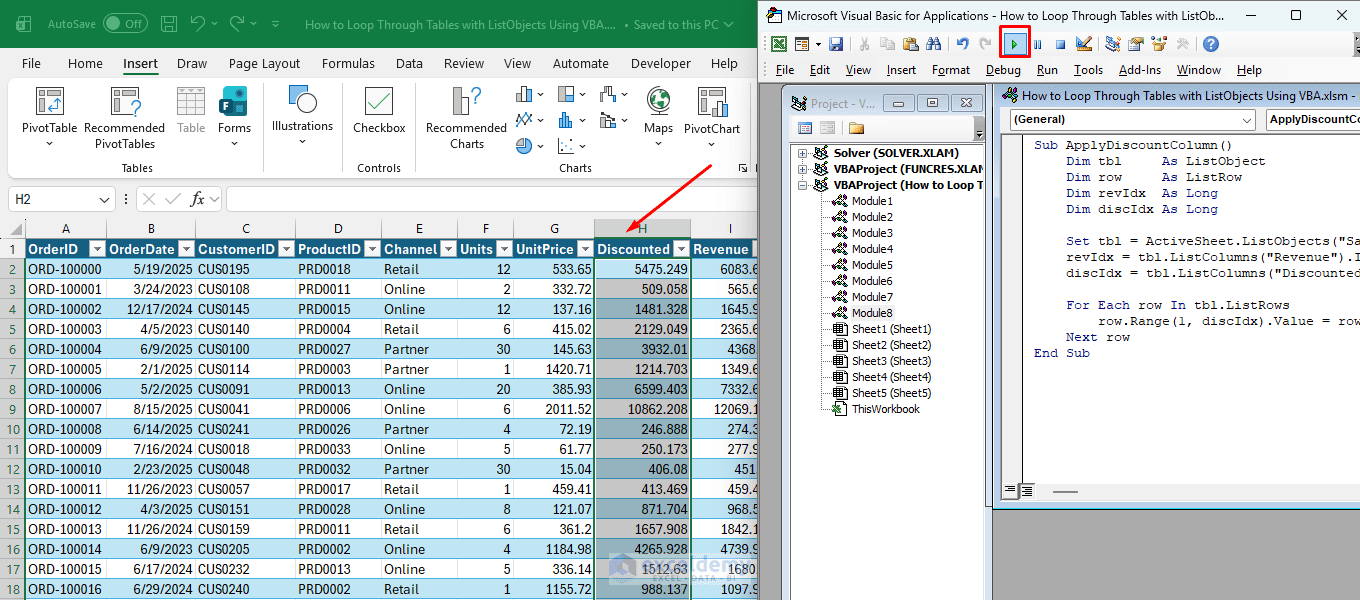Click the Insert Function fx button
The image size is (1360, 600).
198,199
